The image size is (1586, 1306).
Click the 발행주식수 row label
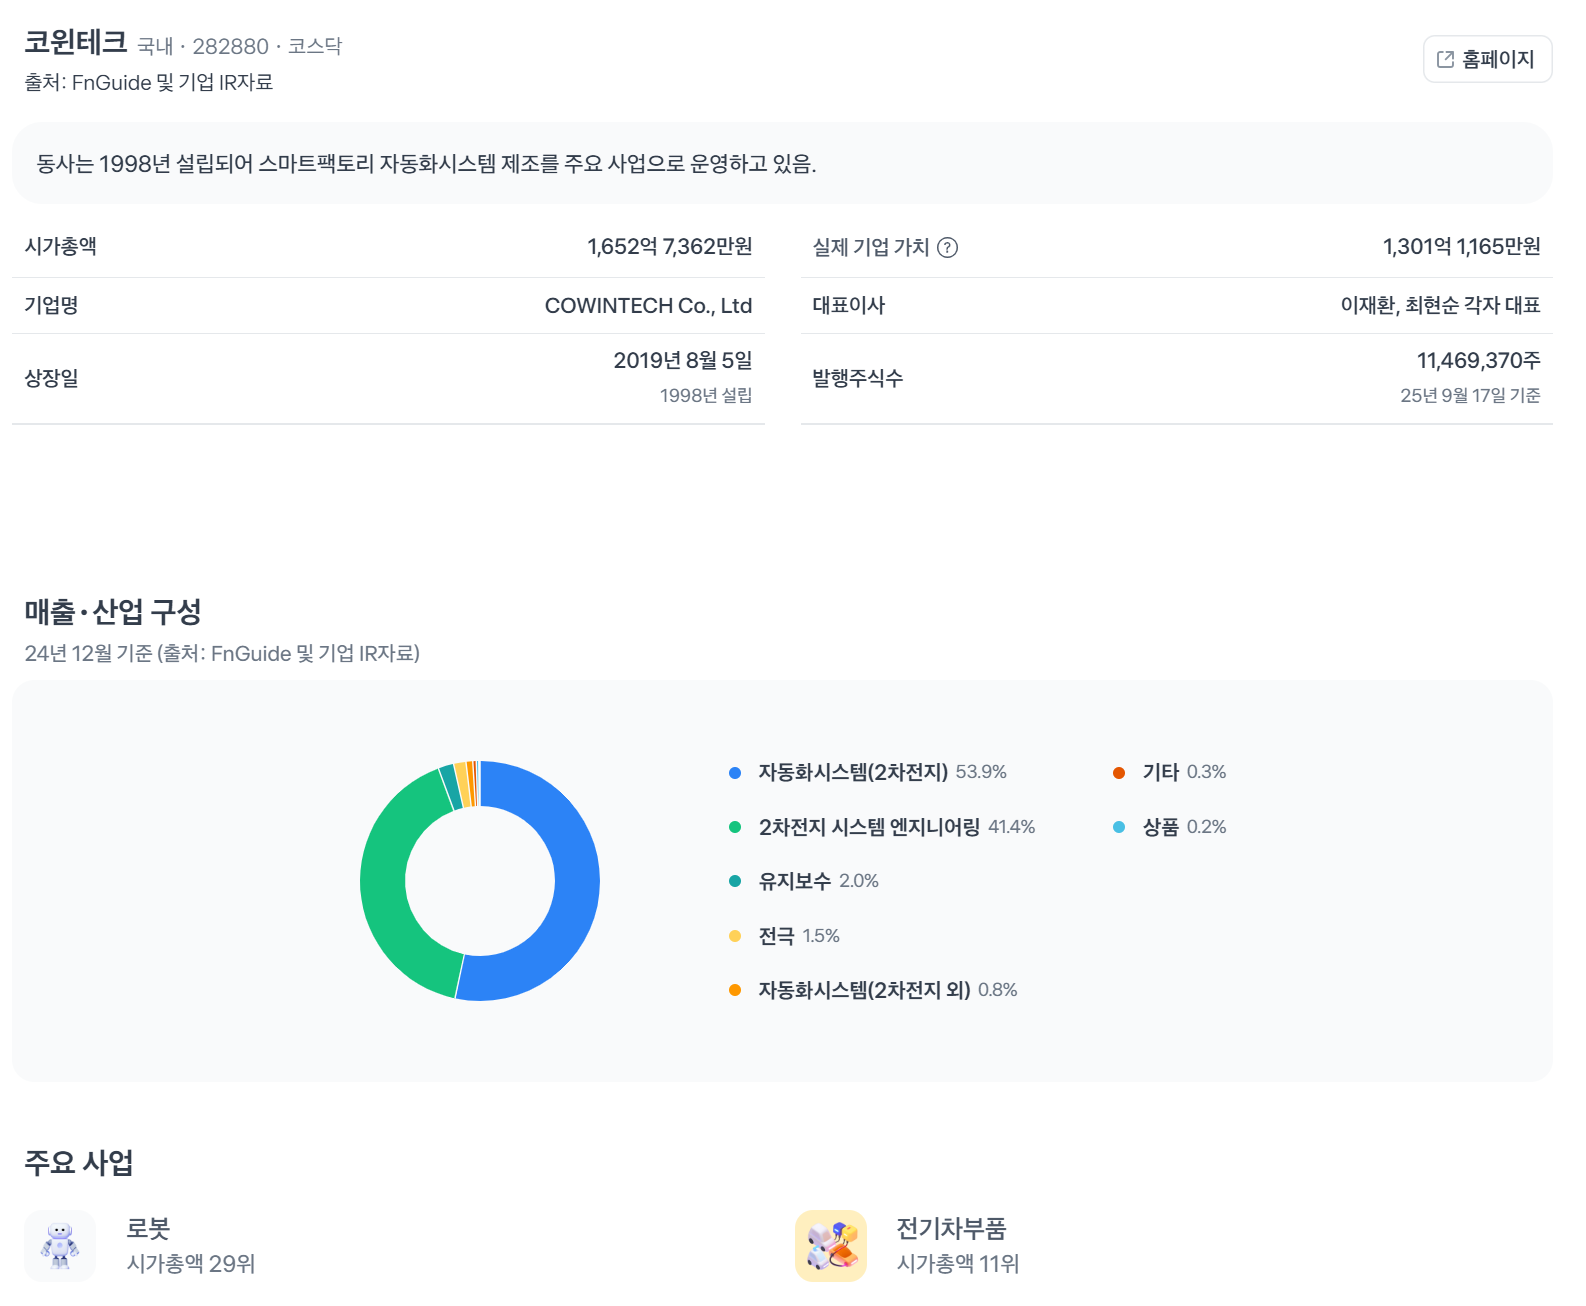click(857, 378)
